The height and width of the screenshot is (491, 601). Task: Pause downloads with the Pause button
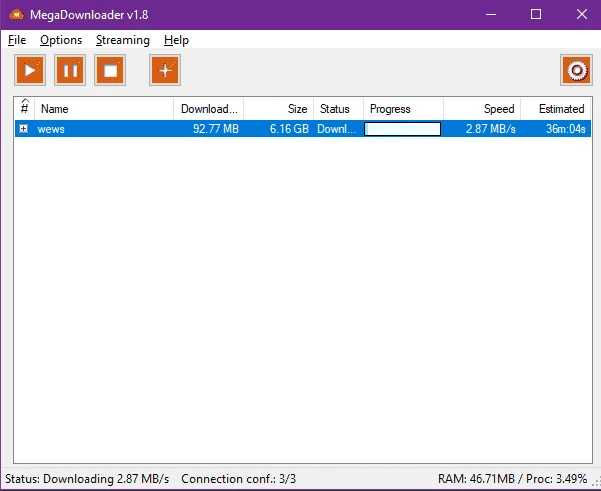click(70, 70)
